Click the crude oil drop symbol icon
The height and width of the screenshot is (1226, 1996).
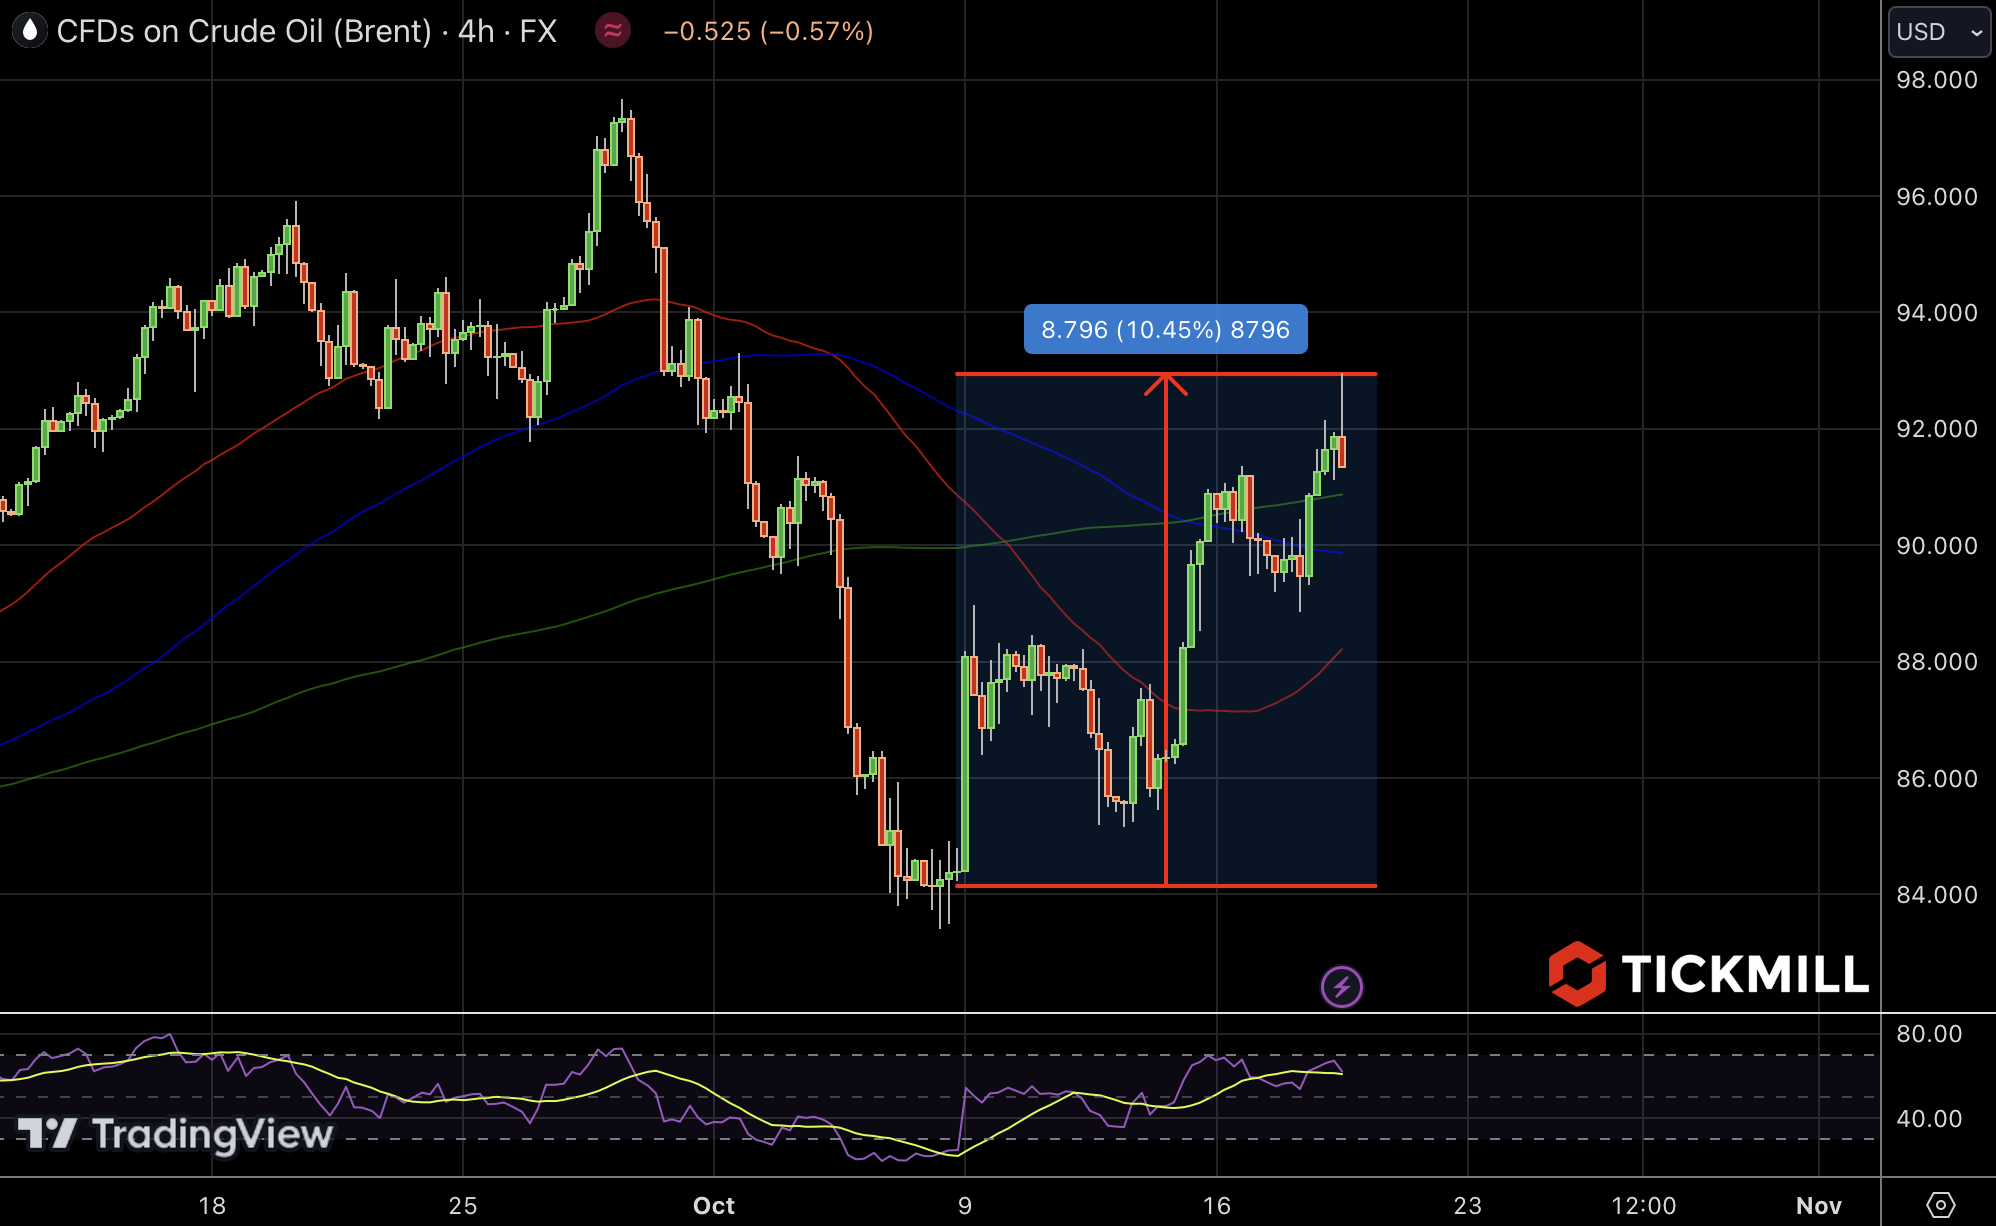30,31
